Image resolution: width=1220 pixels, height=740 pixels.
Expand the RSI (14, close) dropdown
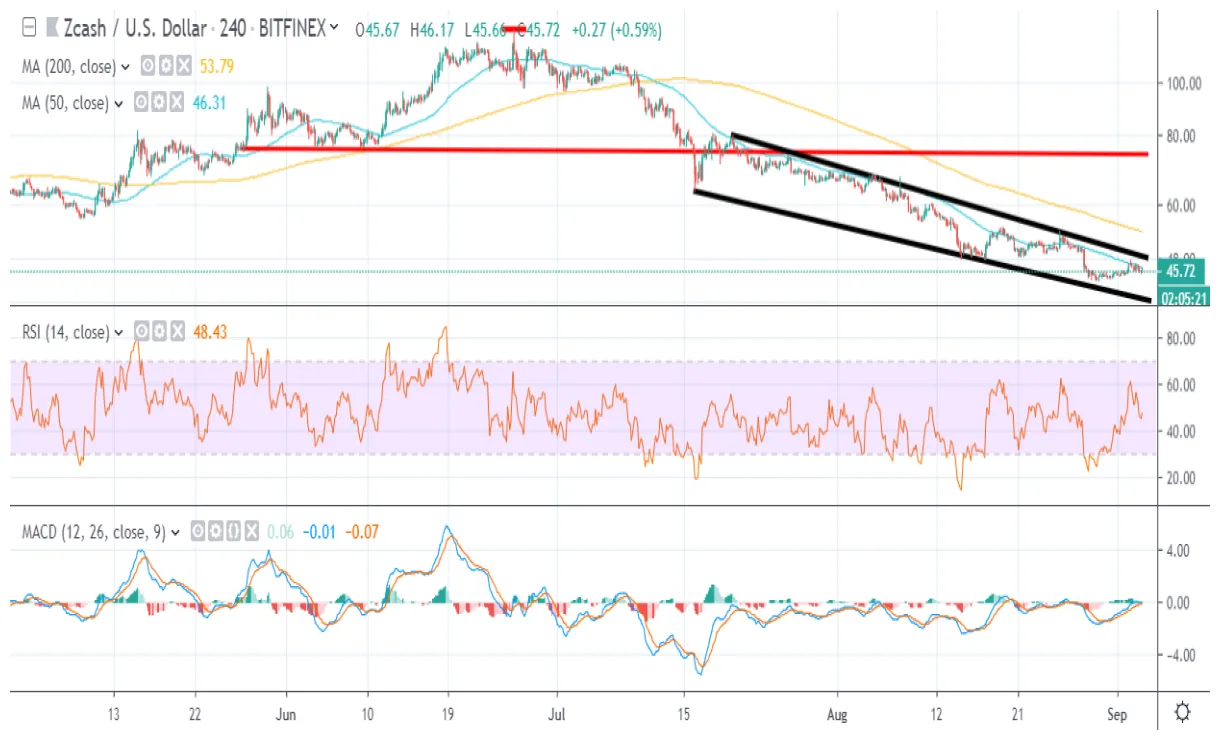coord(119,331)
